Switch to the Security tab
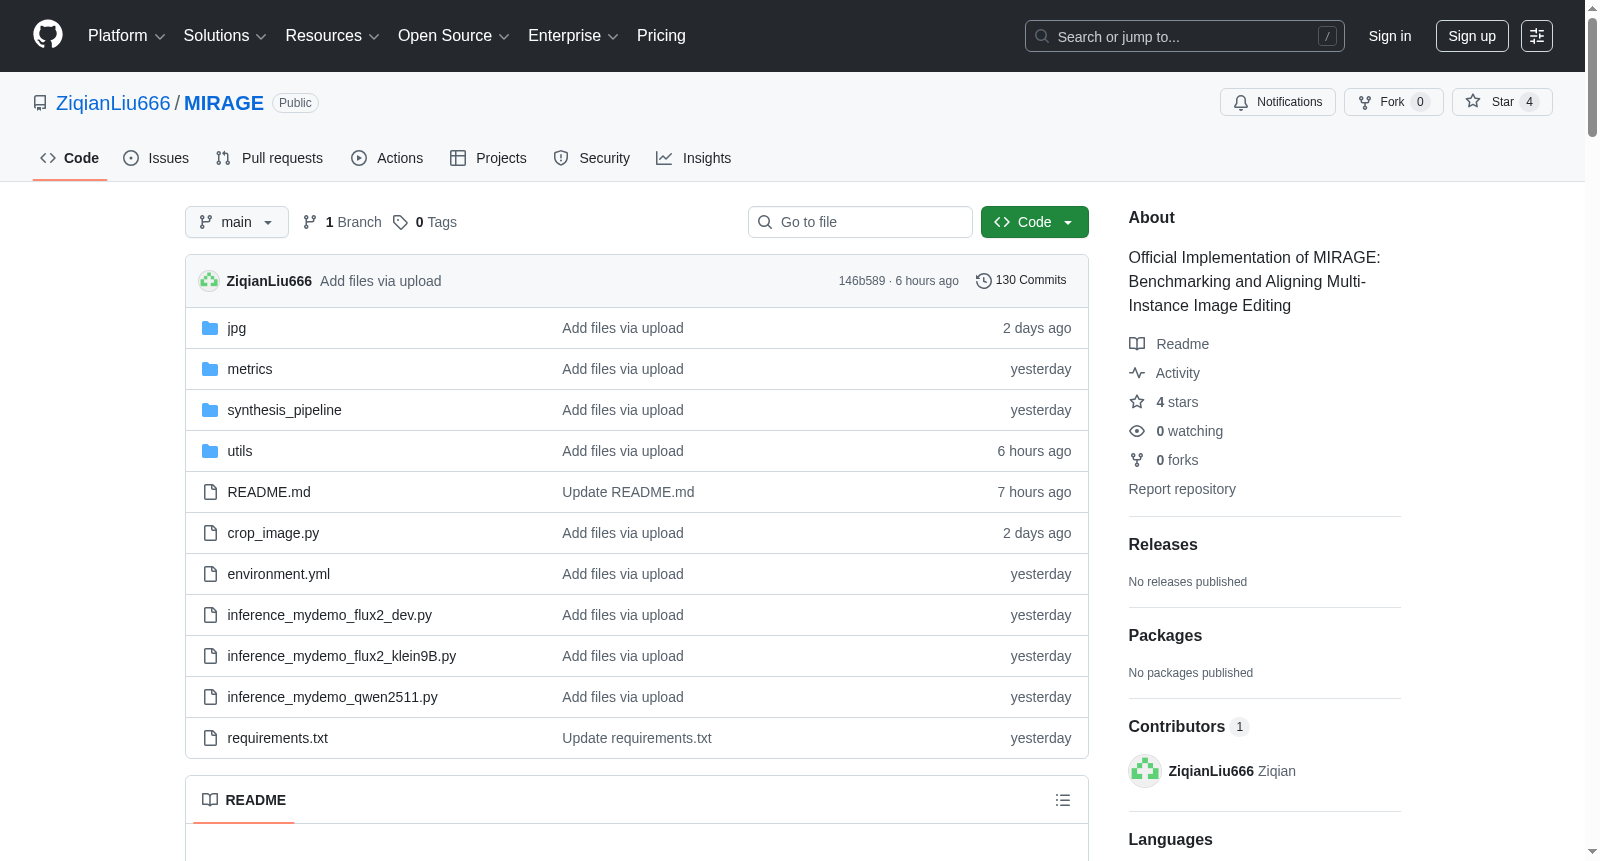The height and width of the screenshot is (861, 1600). [592, 158]
